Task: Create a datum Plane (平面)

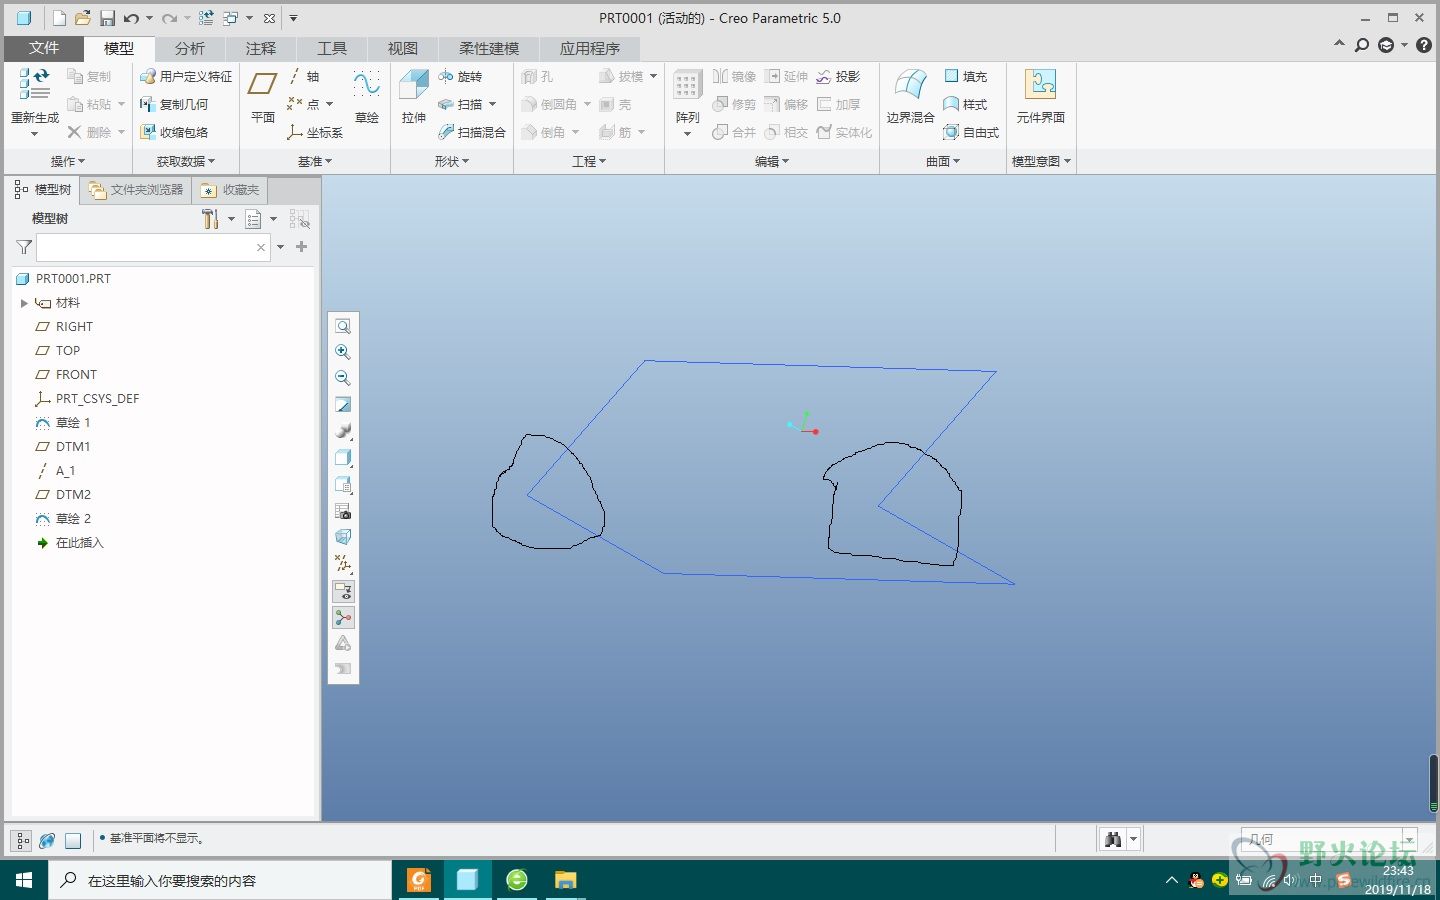Action: click(263, 96)
